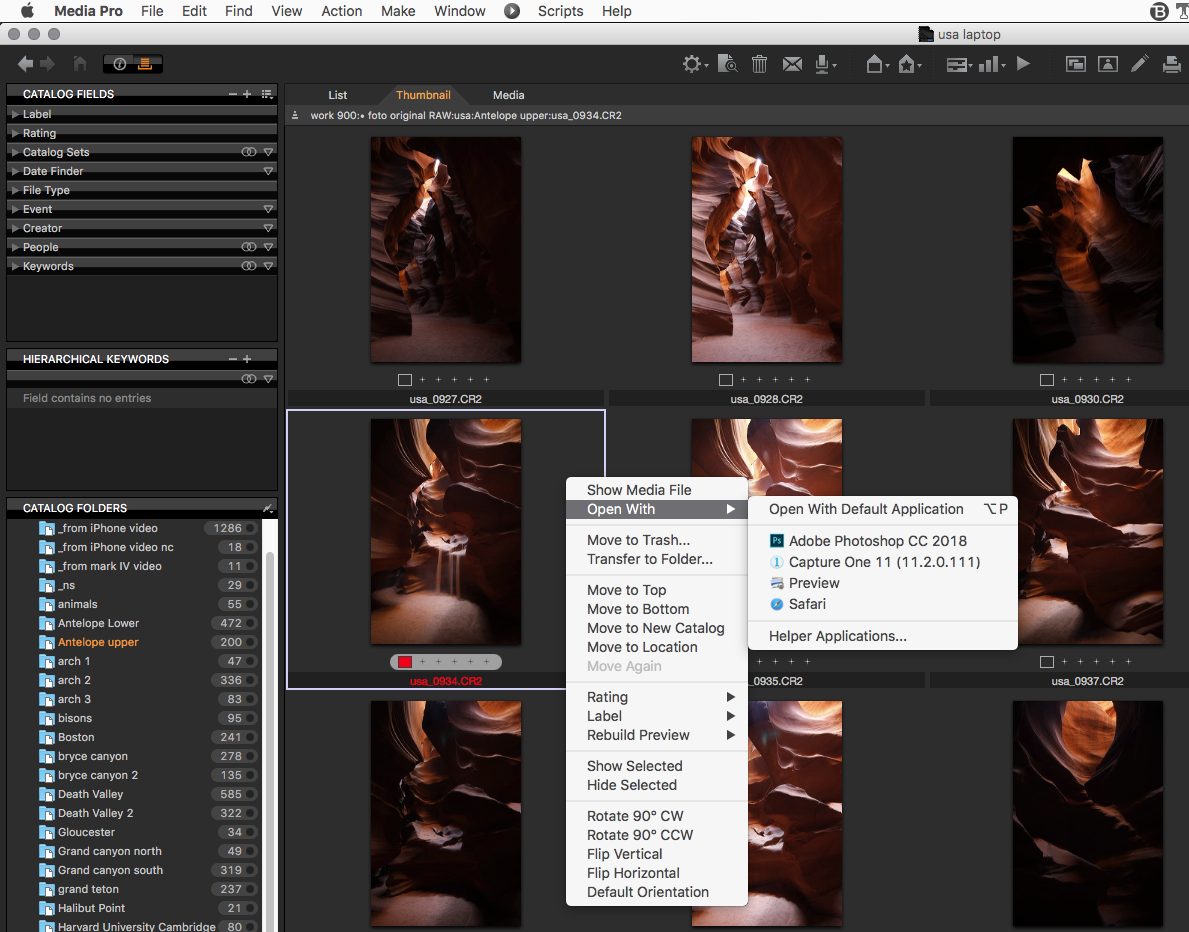
Task: Open the Date Finder dropdown triangle
Action: coord(268,171)
